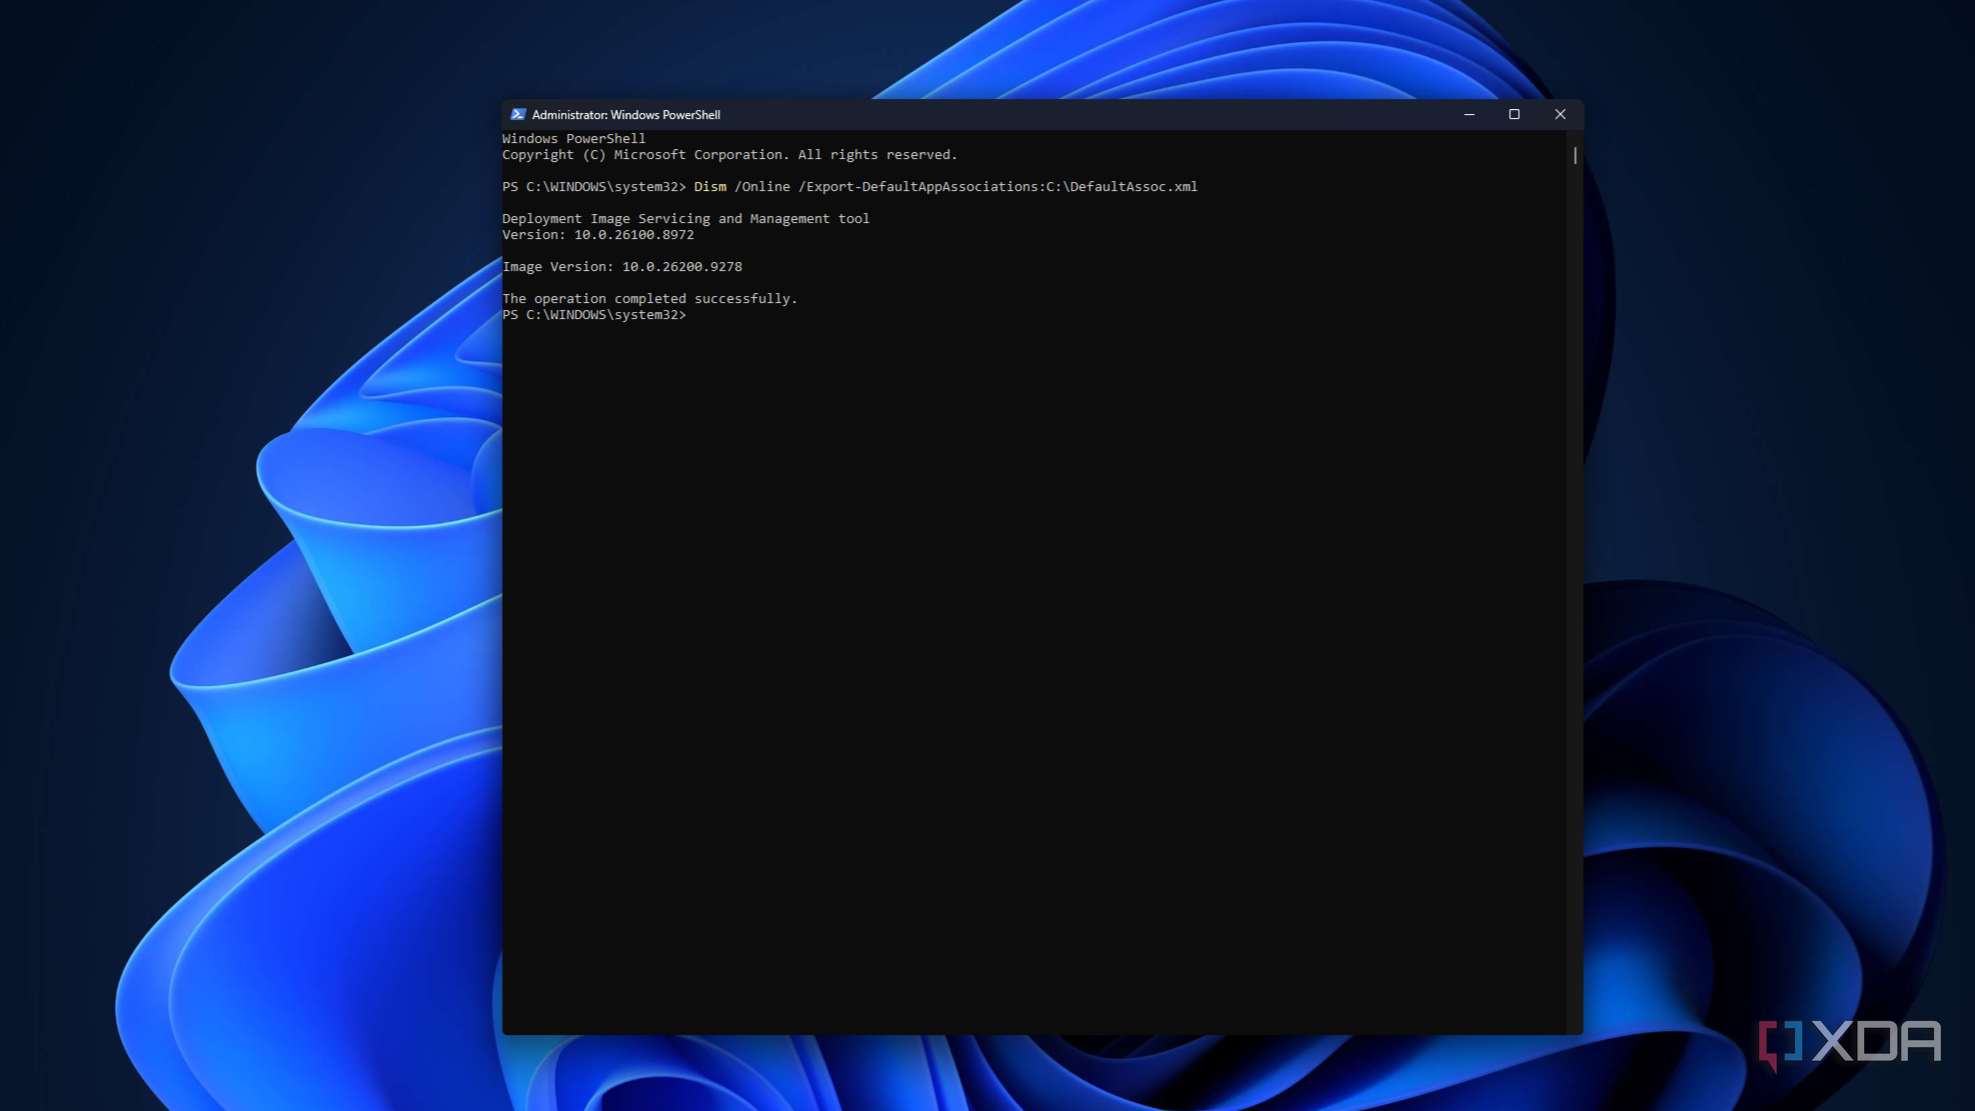
Task: Maximize the Windows PowerShell window
Action: click(x=1514, y=115)
